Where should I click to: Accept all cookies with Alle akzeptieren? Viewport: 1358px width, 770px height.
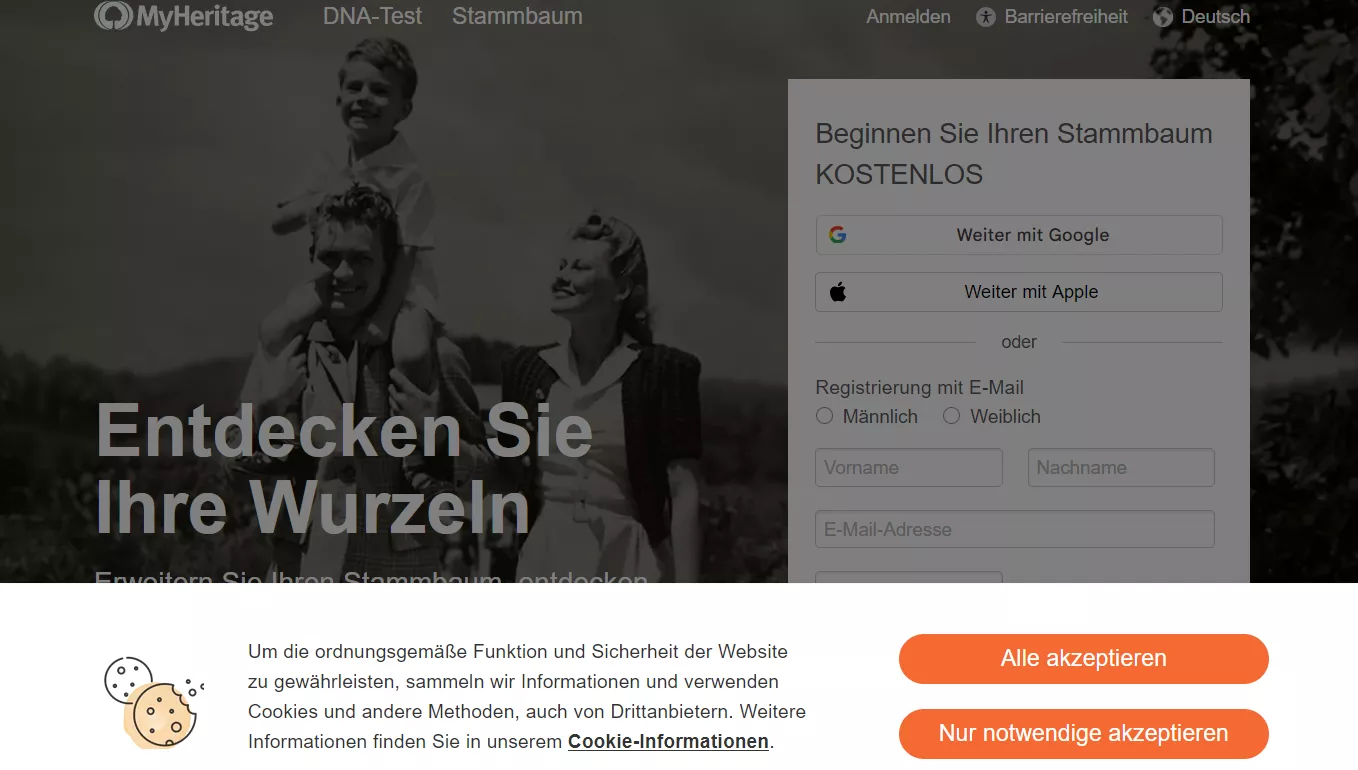pyautogui.click(x=1084, y=659)
